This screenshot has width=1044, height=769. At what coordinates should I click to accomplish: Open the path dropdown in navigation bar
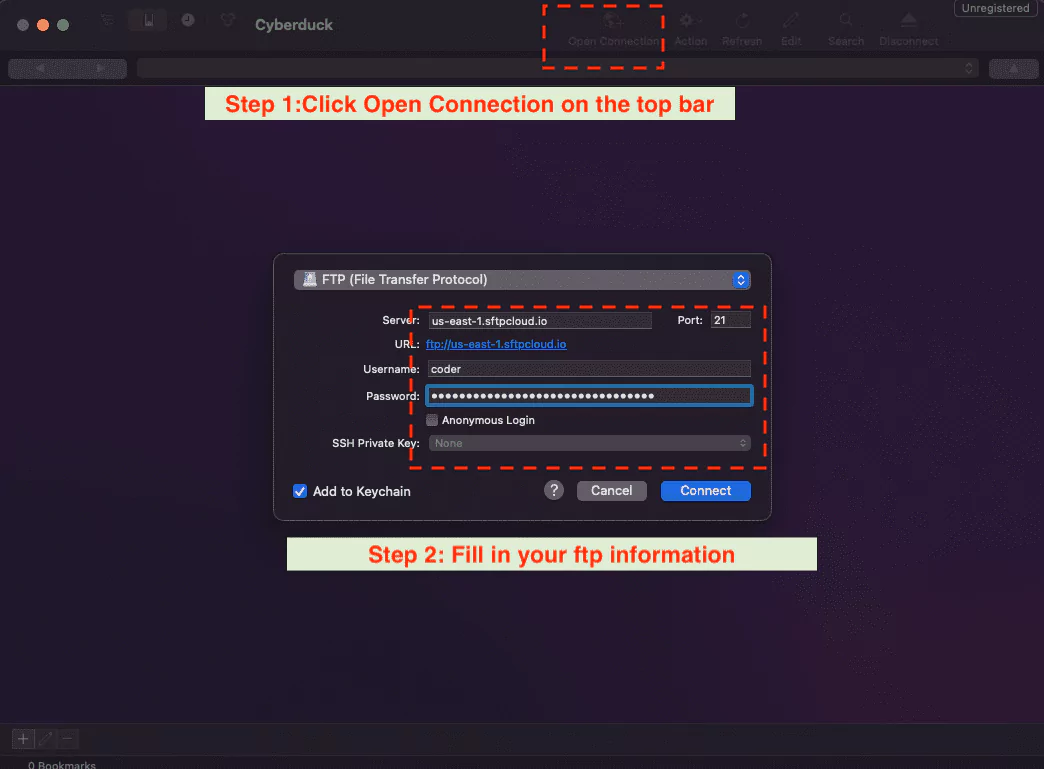point(558,68)
